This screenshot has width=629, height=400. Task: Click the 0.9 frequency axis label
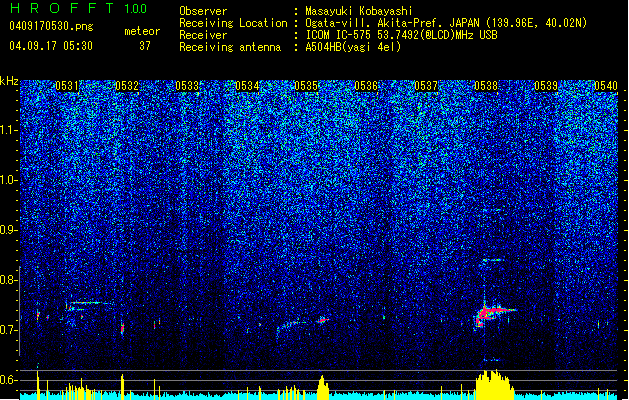(x=9, y=230)
